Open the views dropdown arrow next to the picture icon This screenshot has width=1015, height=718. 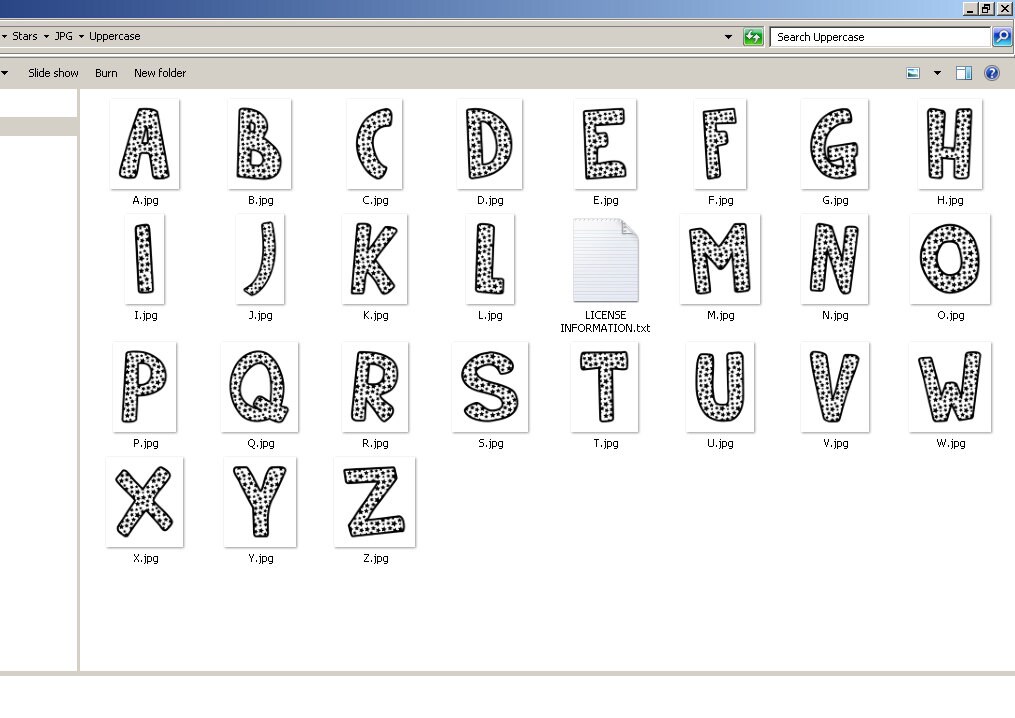[937, 72]
